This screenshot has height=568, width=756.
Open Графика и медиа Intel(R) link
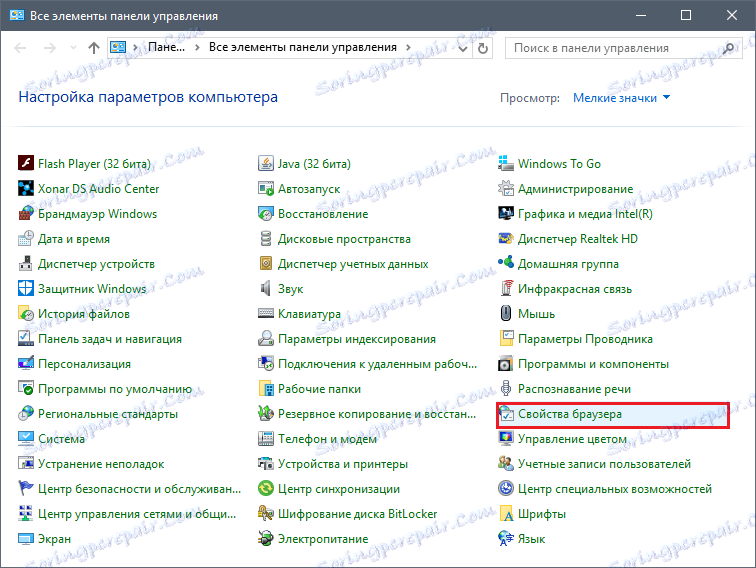[x=585, y=214]
